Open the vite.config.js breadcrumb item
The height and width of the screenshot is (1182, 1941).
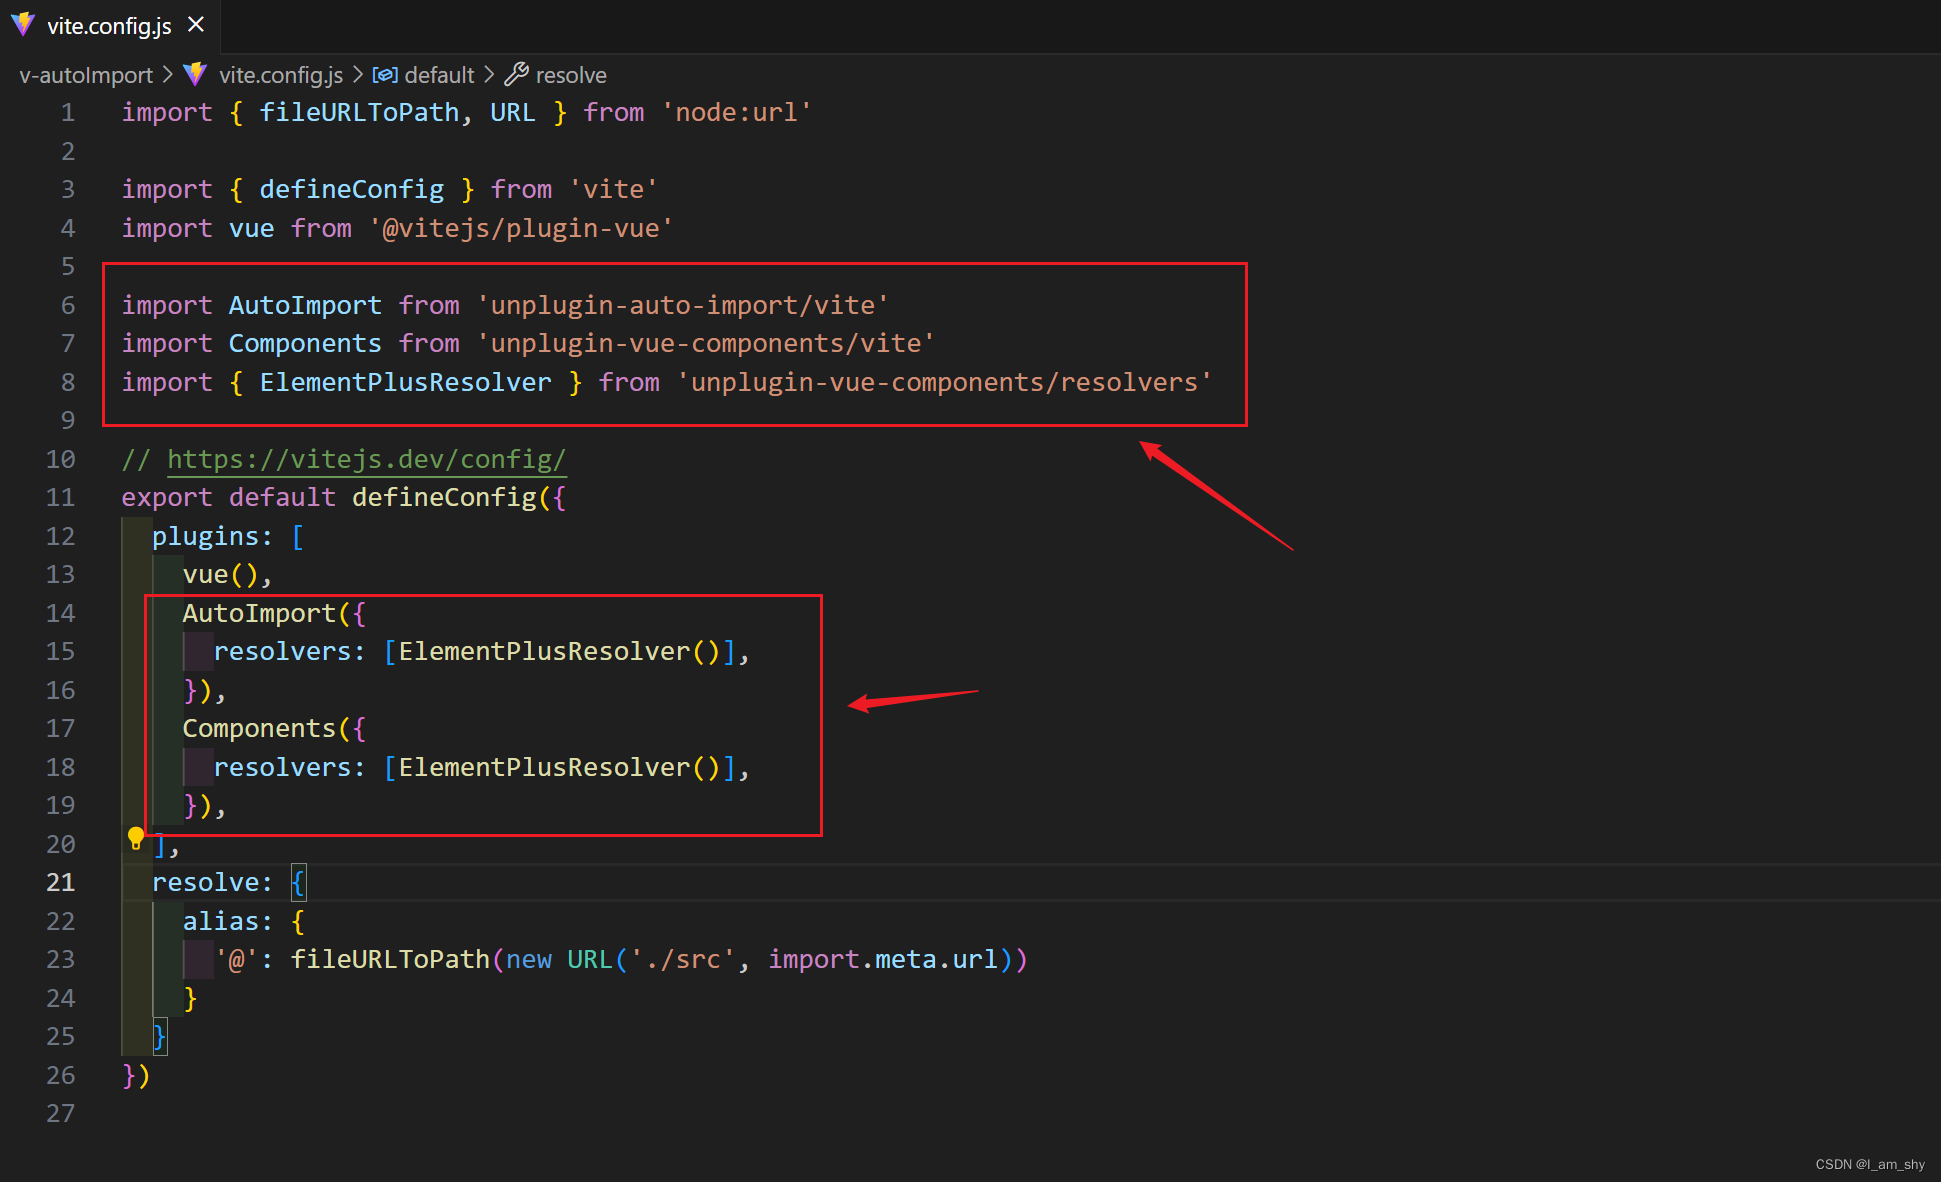point(281,75)
